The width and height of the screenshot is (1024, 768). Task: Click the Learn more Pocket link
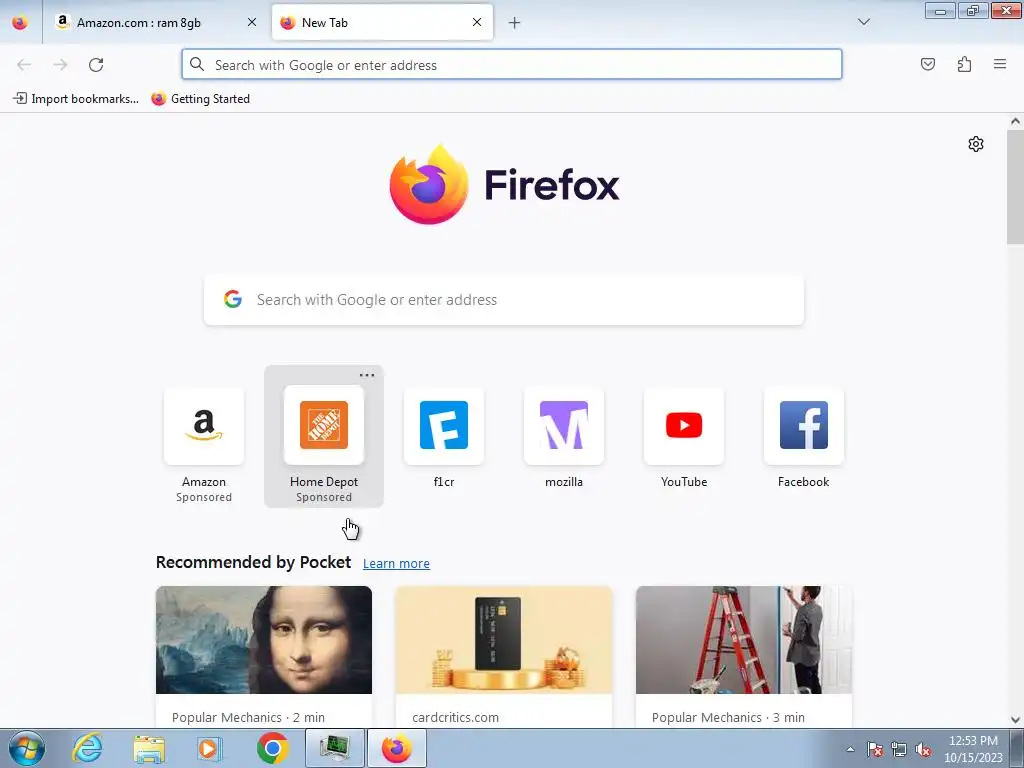pyautogui.click(x=396, y=563)
